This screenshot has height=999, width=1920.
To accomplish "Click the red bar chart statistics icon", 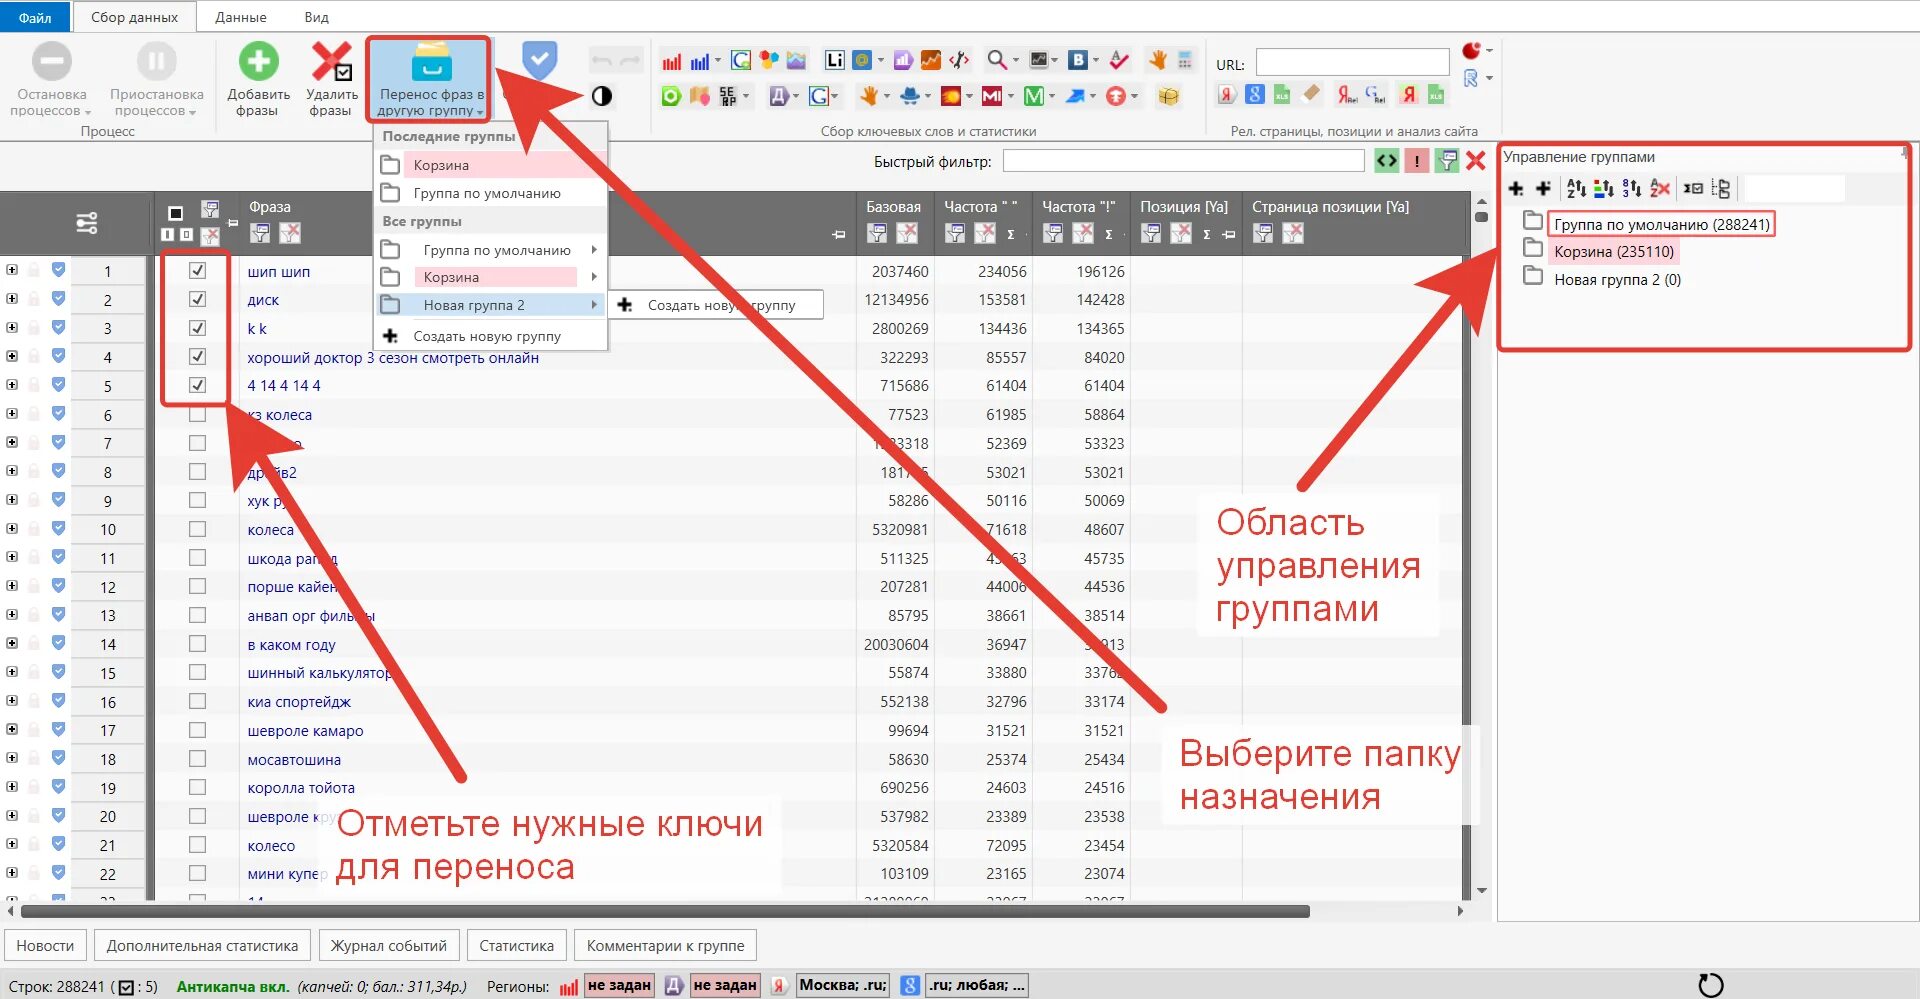I will (x=671, y=61).
